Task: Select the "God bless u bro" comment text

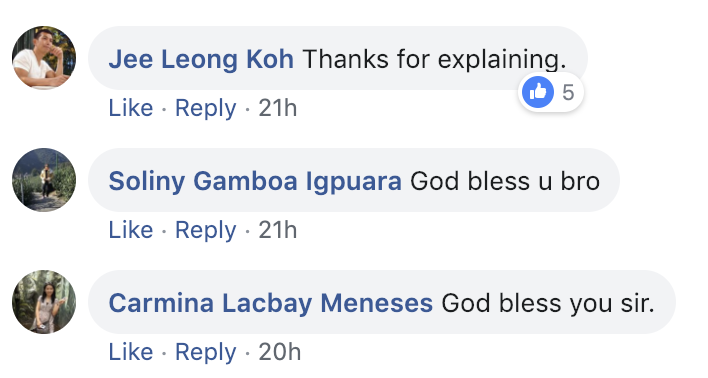Action: (505, 181)
